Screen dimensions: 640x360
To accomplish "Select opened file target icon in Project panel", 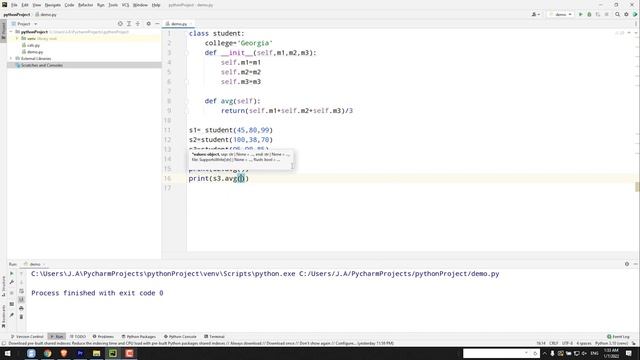I will (x=120, y=24).
